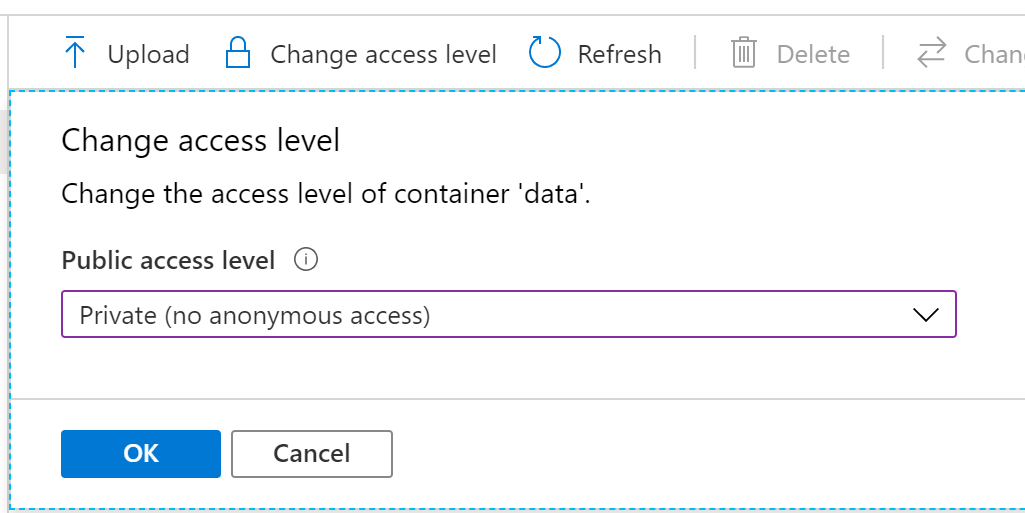Dismiss the dialog with Cancel
1025x513 pixels.
point(312,454)
